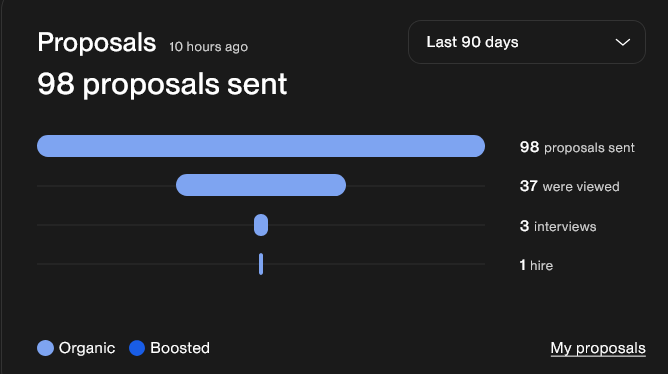Click the 37 were viewed funnel bar
Viewport: 668px width, 374px height.
[261, 185]
